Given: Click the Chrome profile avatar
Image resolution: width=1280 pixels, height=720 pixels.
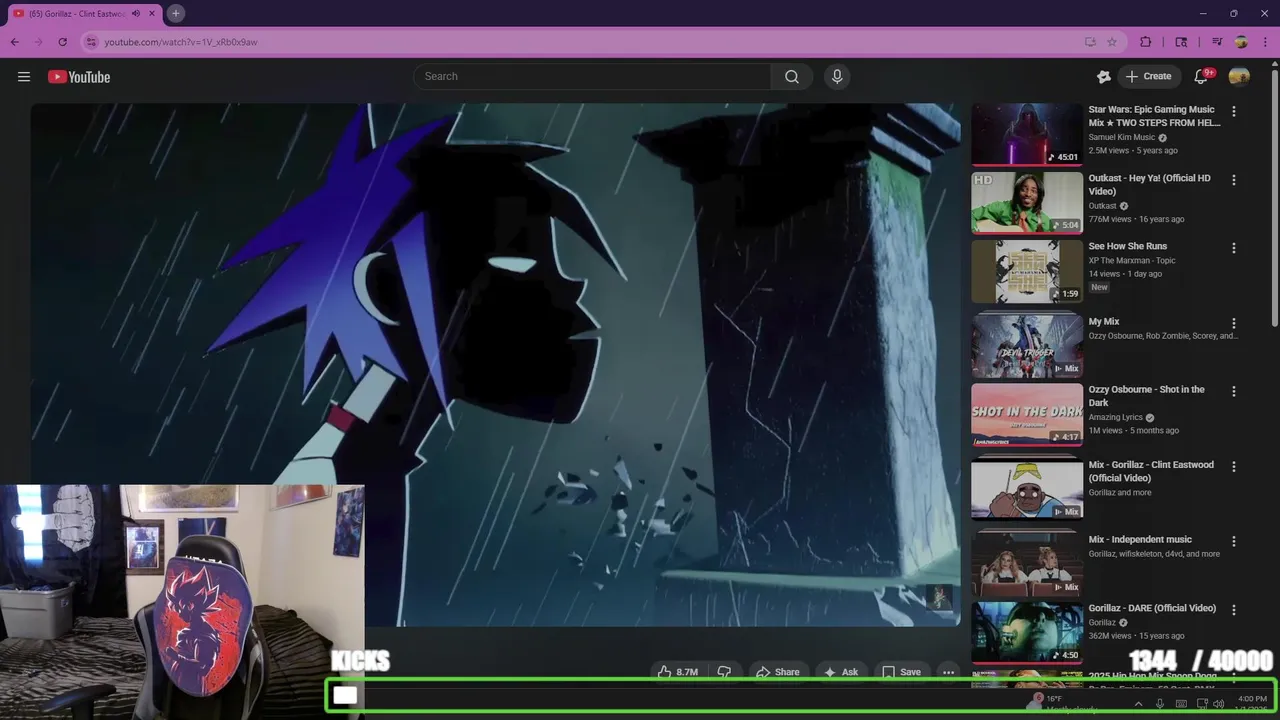Looking at the screenshot, I should tap(1241, 42).
